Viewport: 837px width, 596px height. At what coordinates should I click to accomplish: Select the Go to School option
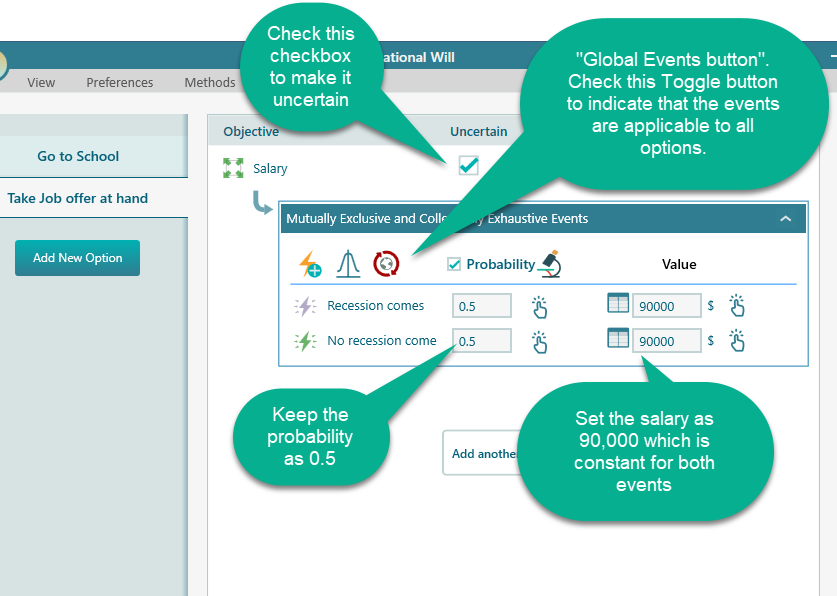click(78, 156)
